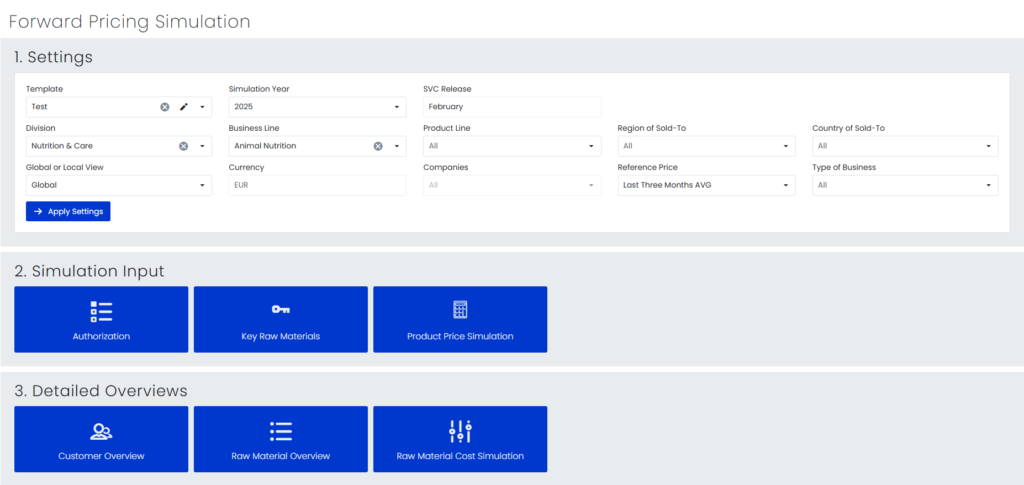Image resolution: width=1024 pixels, height=485 pixels.
Task: Select the calculator icon above Product Price Simulation
Action: click(460, 309)
